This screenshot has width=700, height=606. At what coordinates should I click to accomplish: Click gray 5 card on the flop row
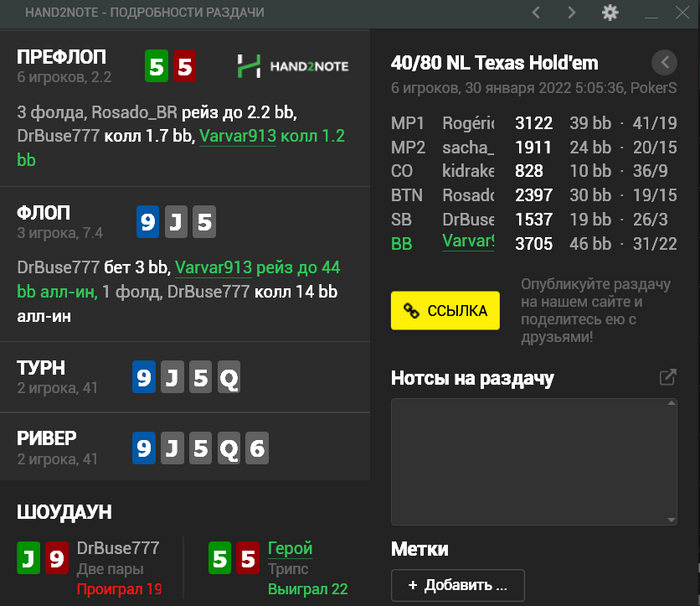pyautogui.click(x=204, y=222)
